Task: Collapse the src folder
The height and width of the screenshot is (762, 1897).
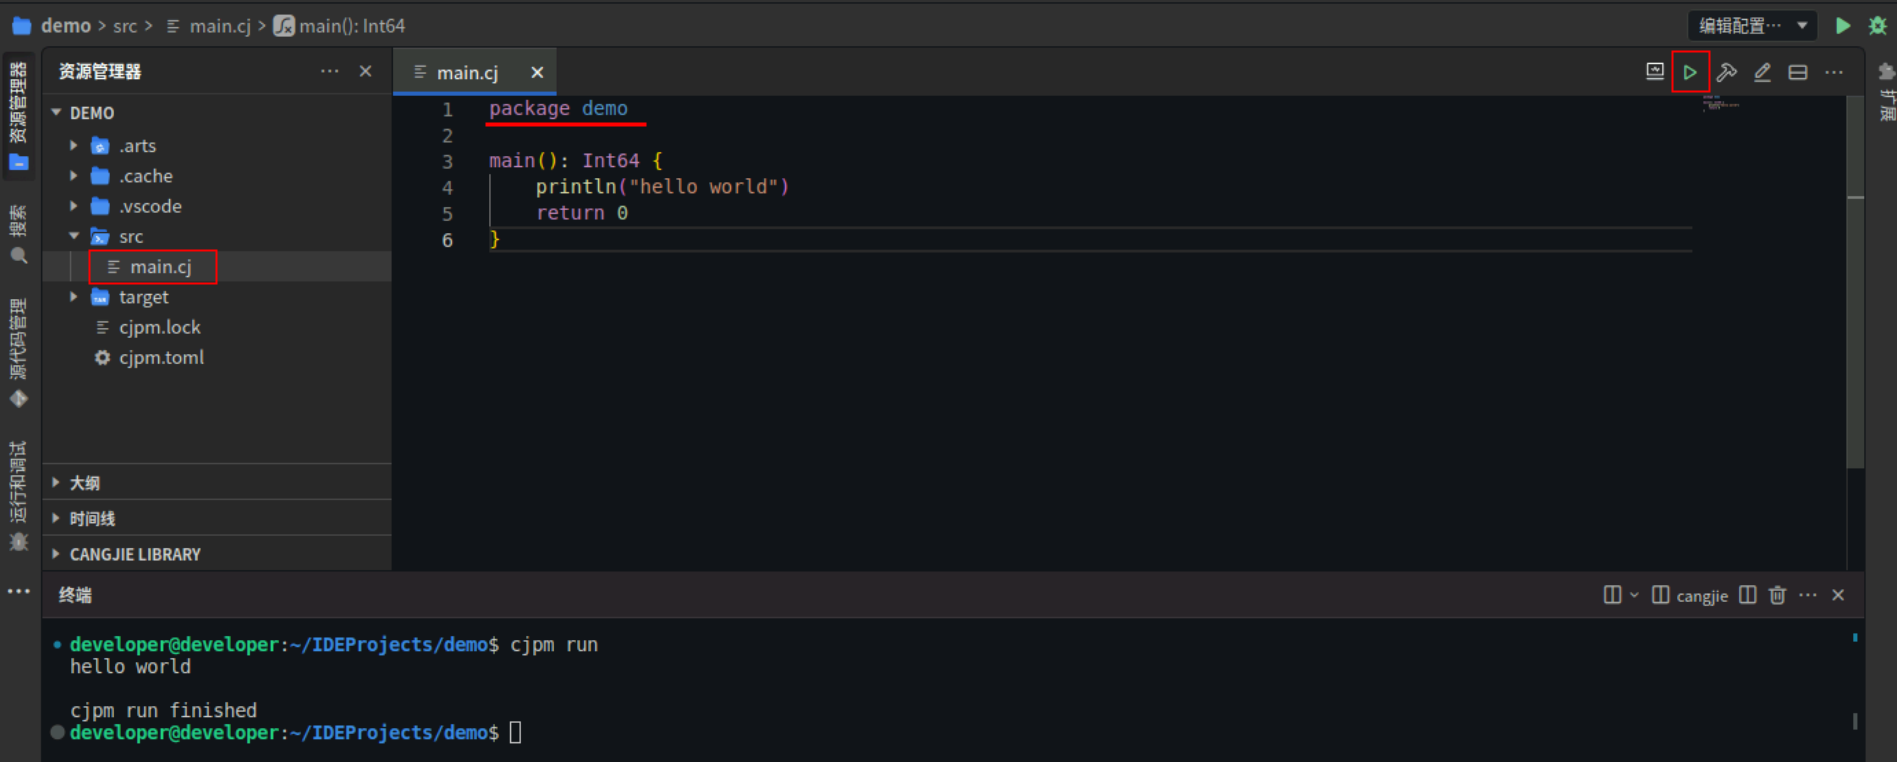Action: (73, 237)
